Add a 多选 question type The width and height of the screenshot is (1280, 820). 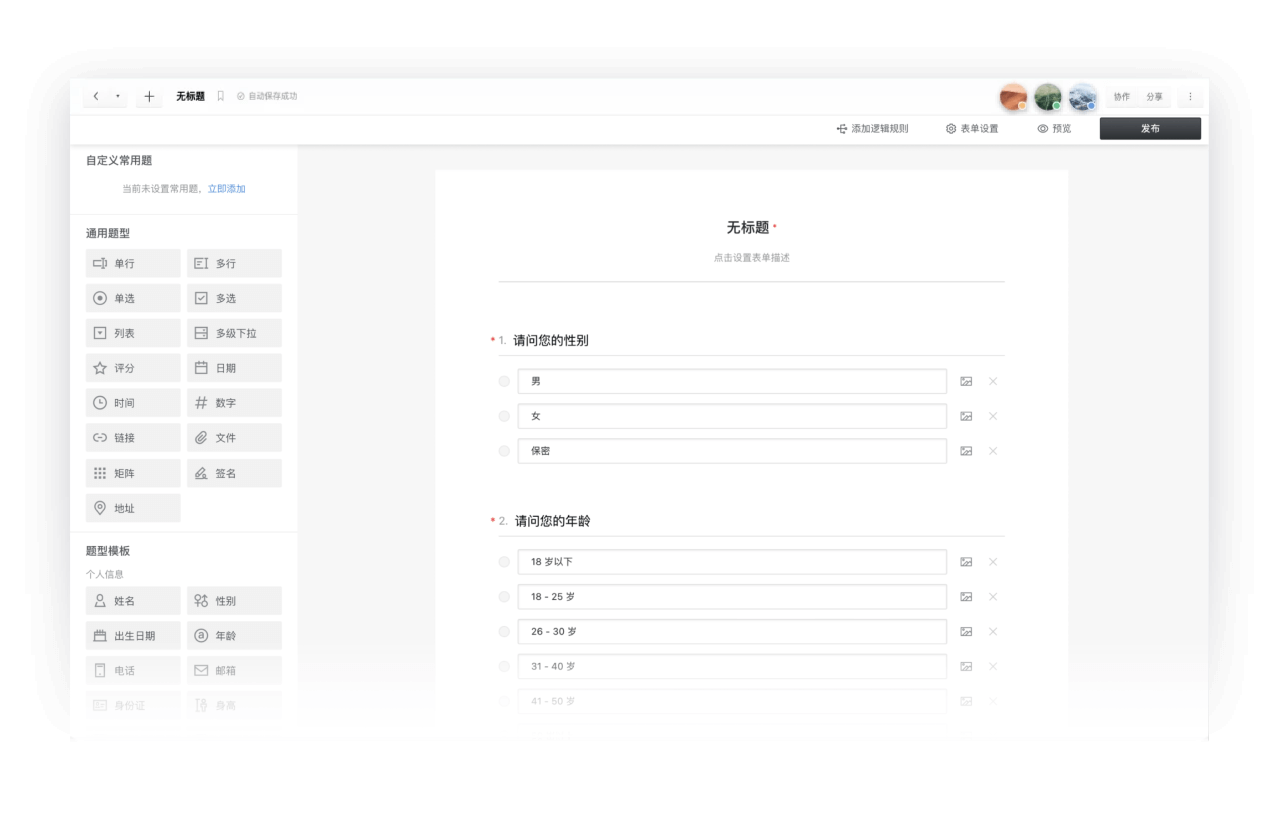point(234,299)
